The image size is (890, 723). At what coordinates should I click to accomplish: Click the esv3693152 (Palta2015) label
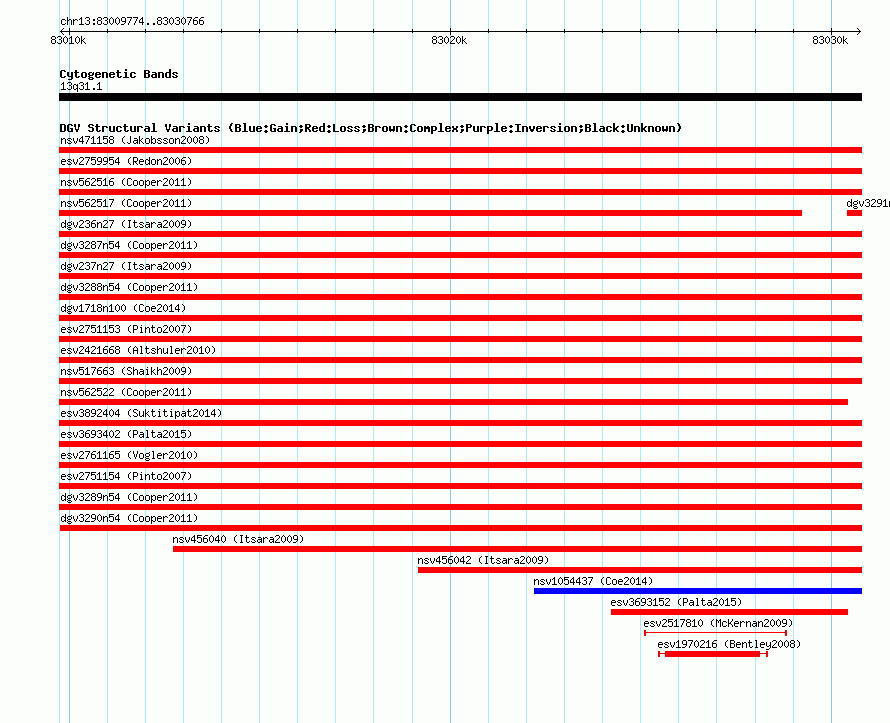pos(676,602)
